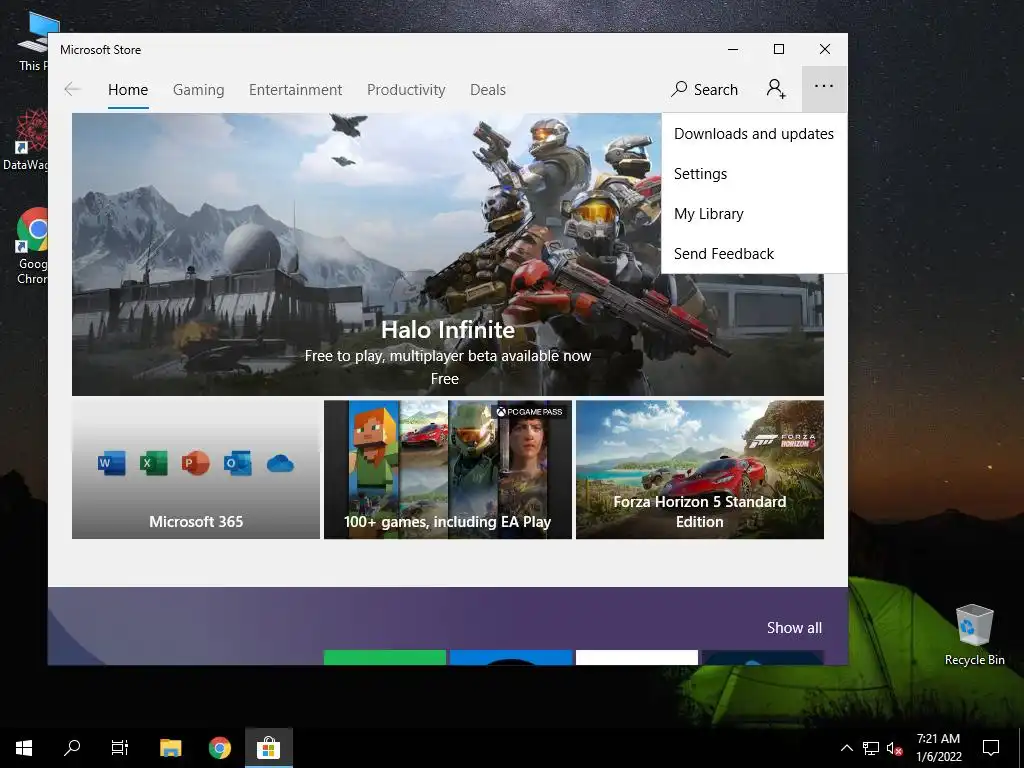Open File Explorer from the taskbar
The height and width of the screenshot is (768, 1024).
pos(170,748)
